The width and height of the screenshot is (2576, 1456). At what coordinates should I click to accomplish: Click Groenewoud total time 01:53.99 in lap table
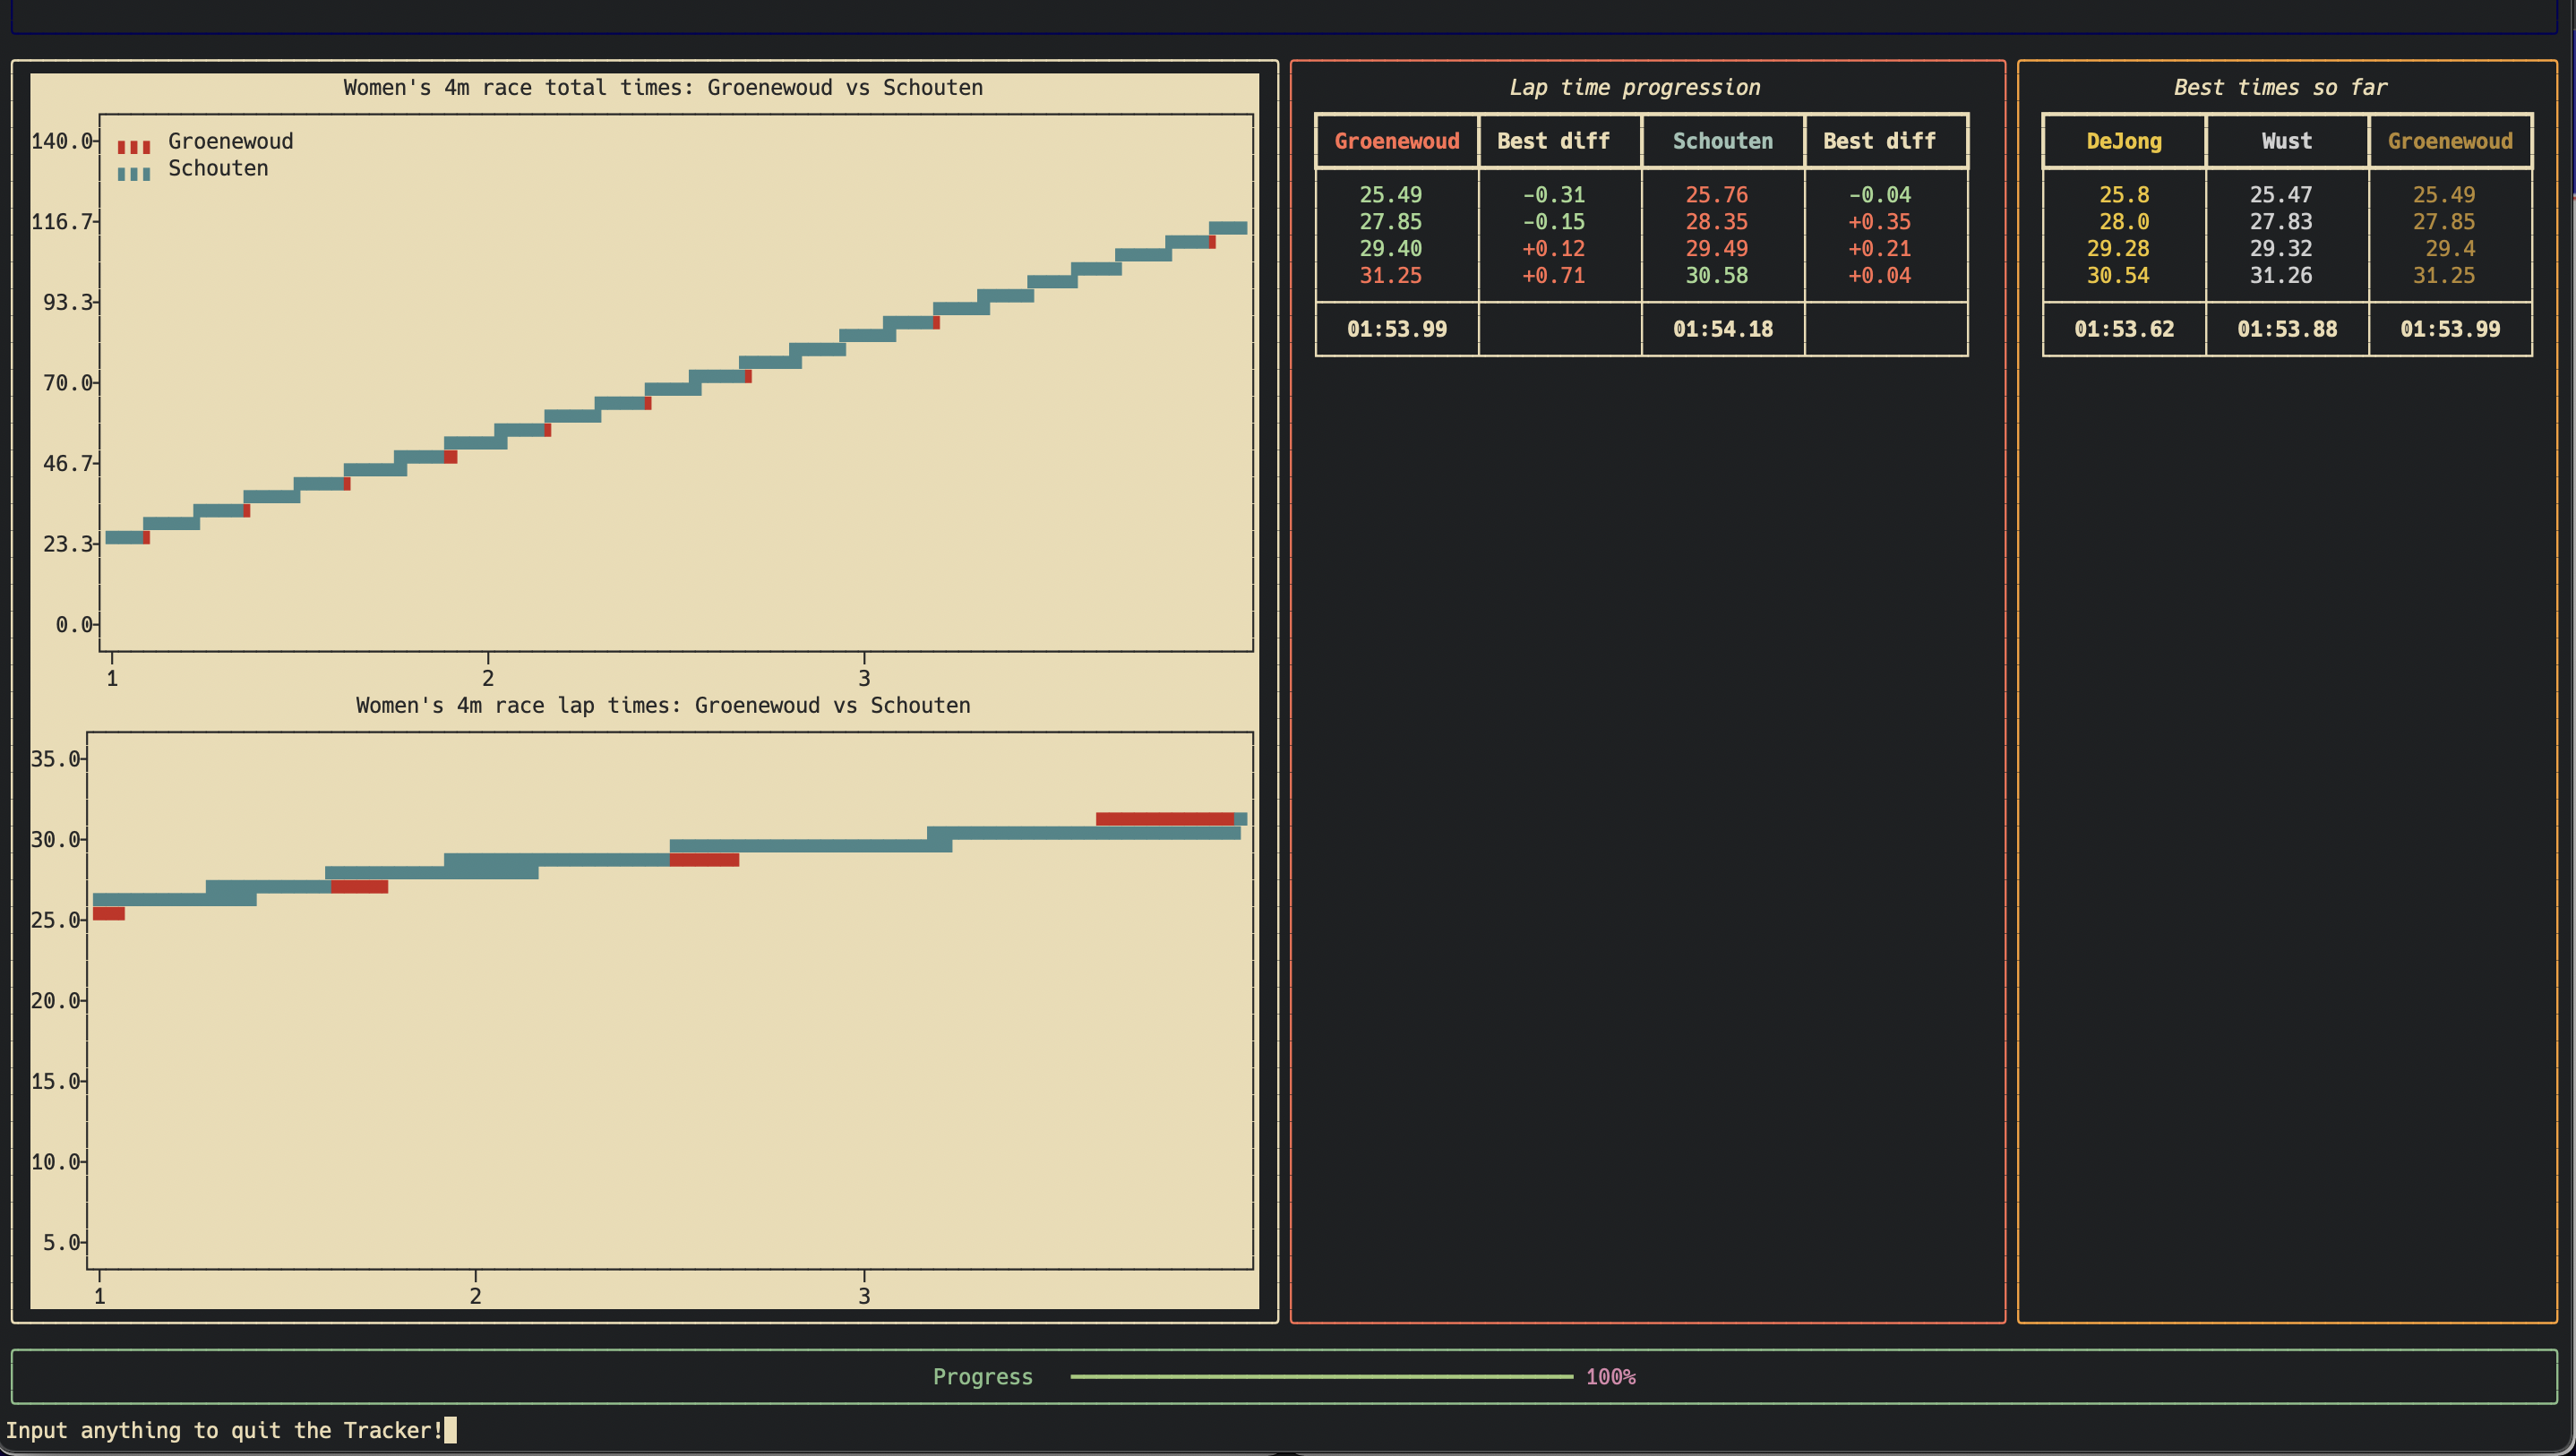1396,329
